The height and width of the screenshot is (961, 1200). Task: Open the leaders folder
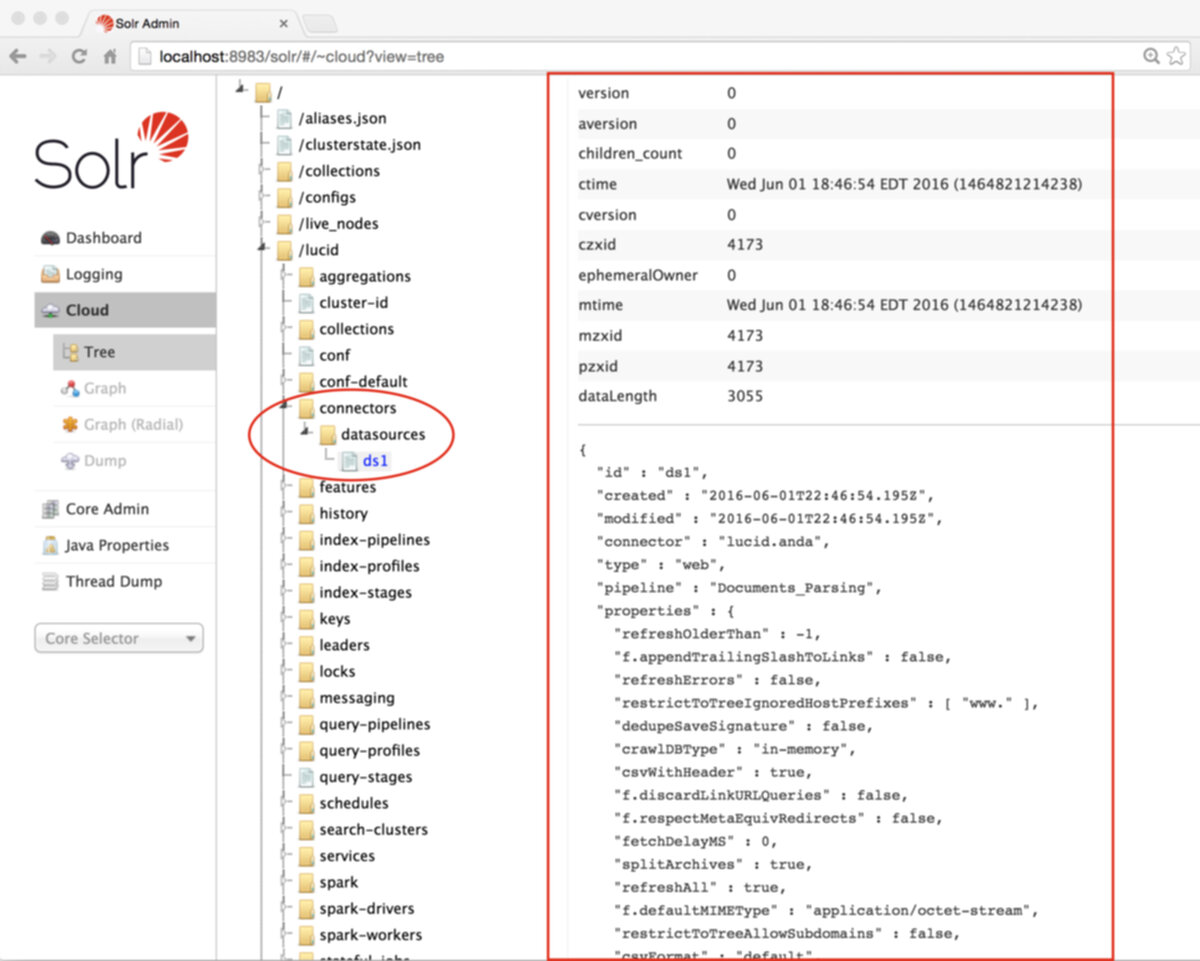pyautogui.click(x=344, y=645)
